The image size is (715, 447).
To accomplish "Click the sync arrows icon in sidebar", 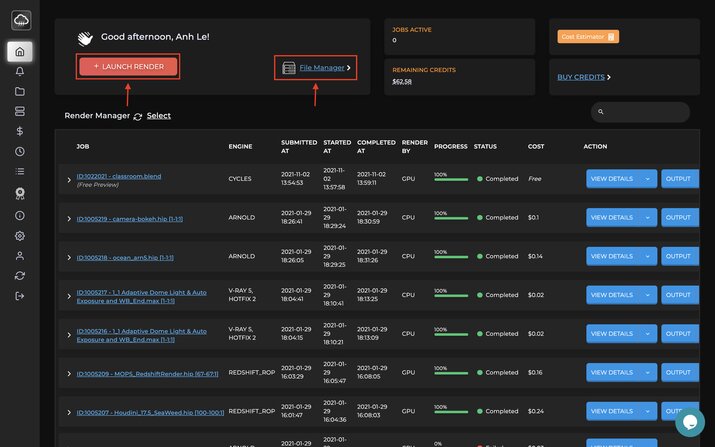I will (x=20, y=276).
